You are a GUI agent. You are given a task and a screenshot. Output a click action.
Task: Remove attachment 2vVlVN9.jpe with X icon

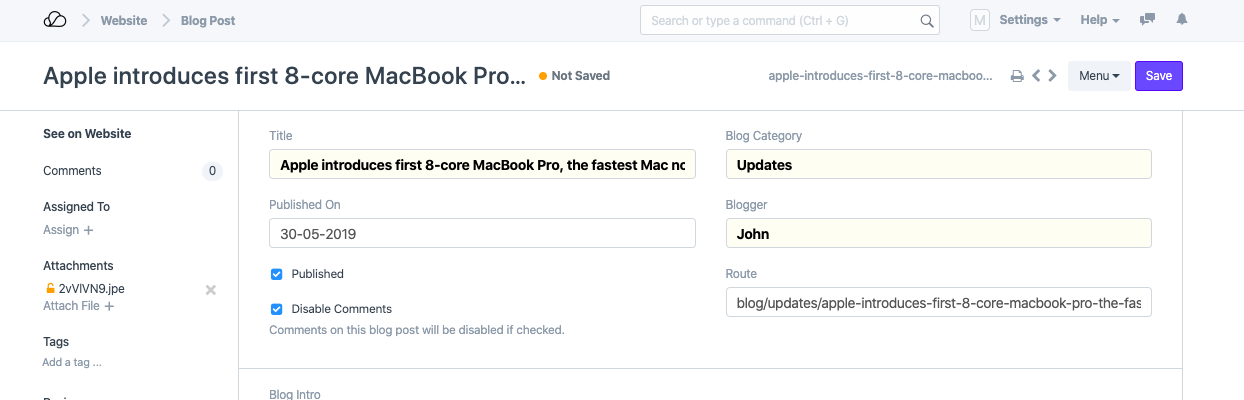210,289
